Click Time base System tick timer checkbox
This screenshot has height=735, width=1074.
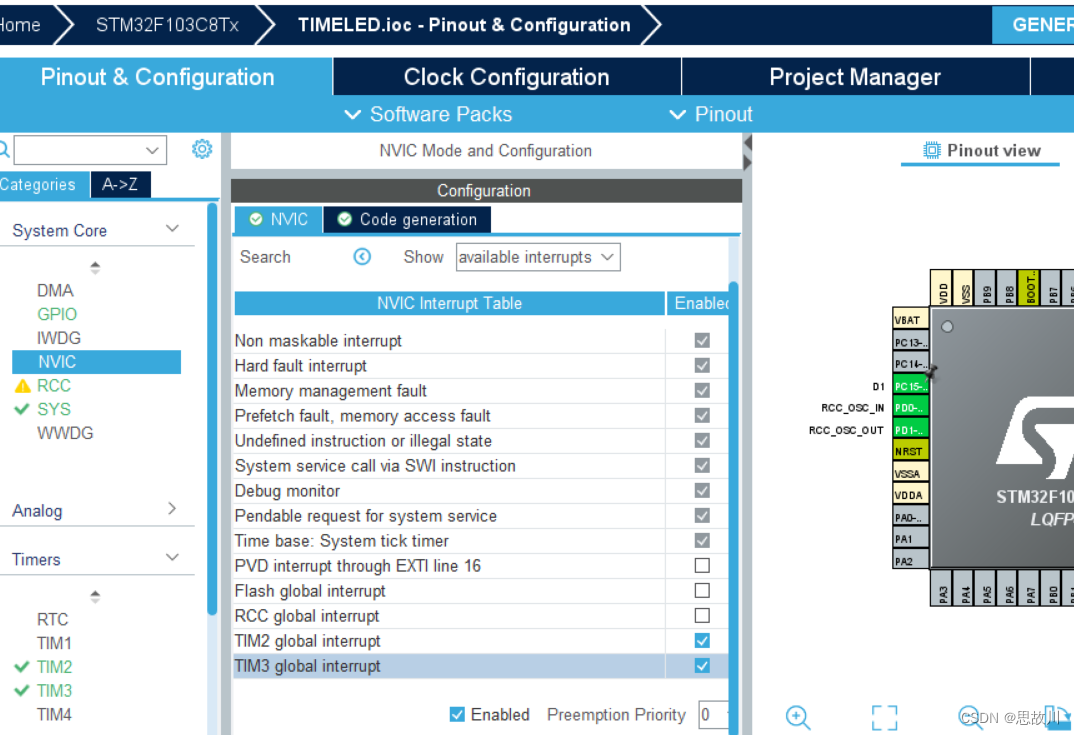pos(702,540)
